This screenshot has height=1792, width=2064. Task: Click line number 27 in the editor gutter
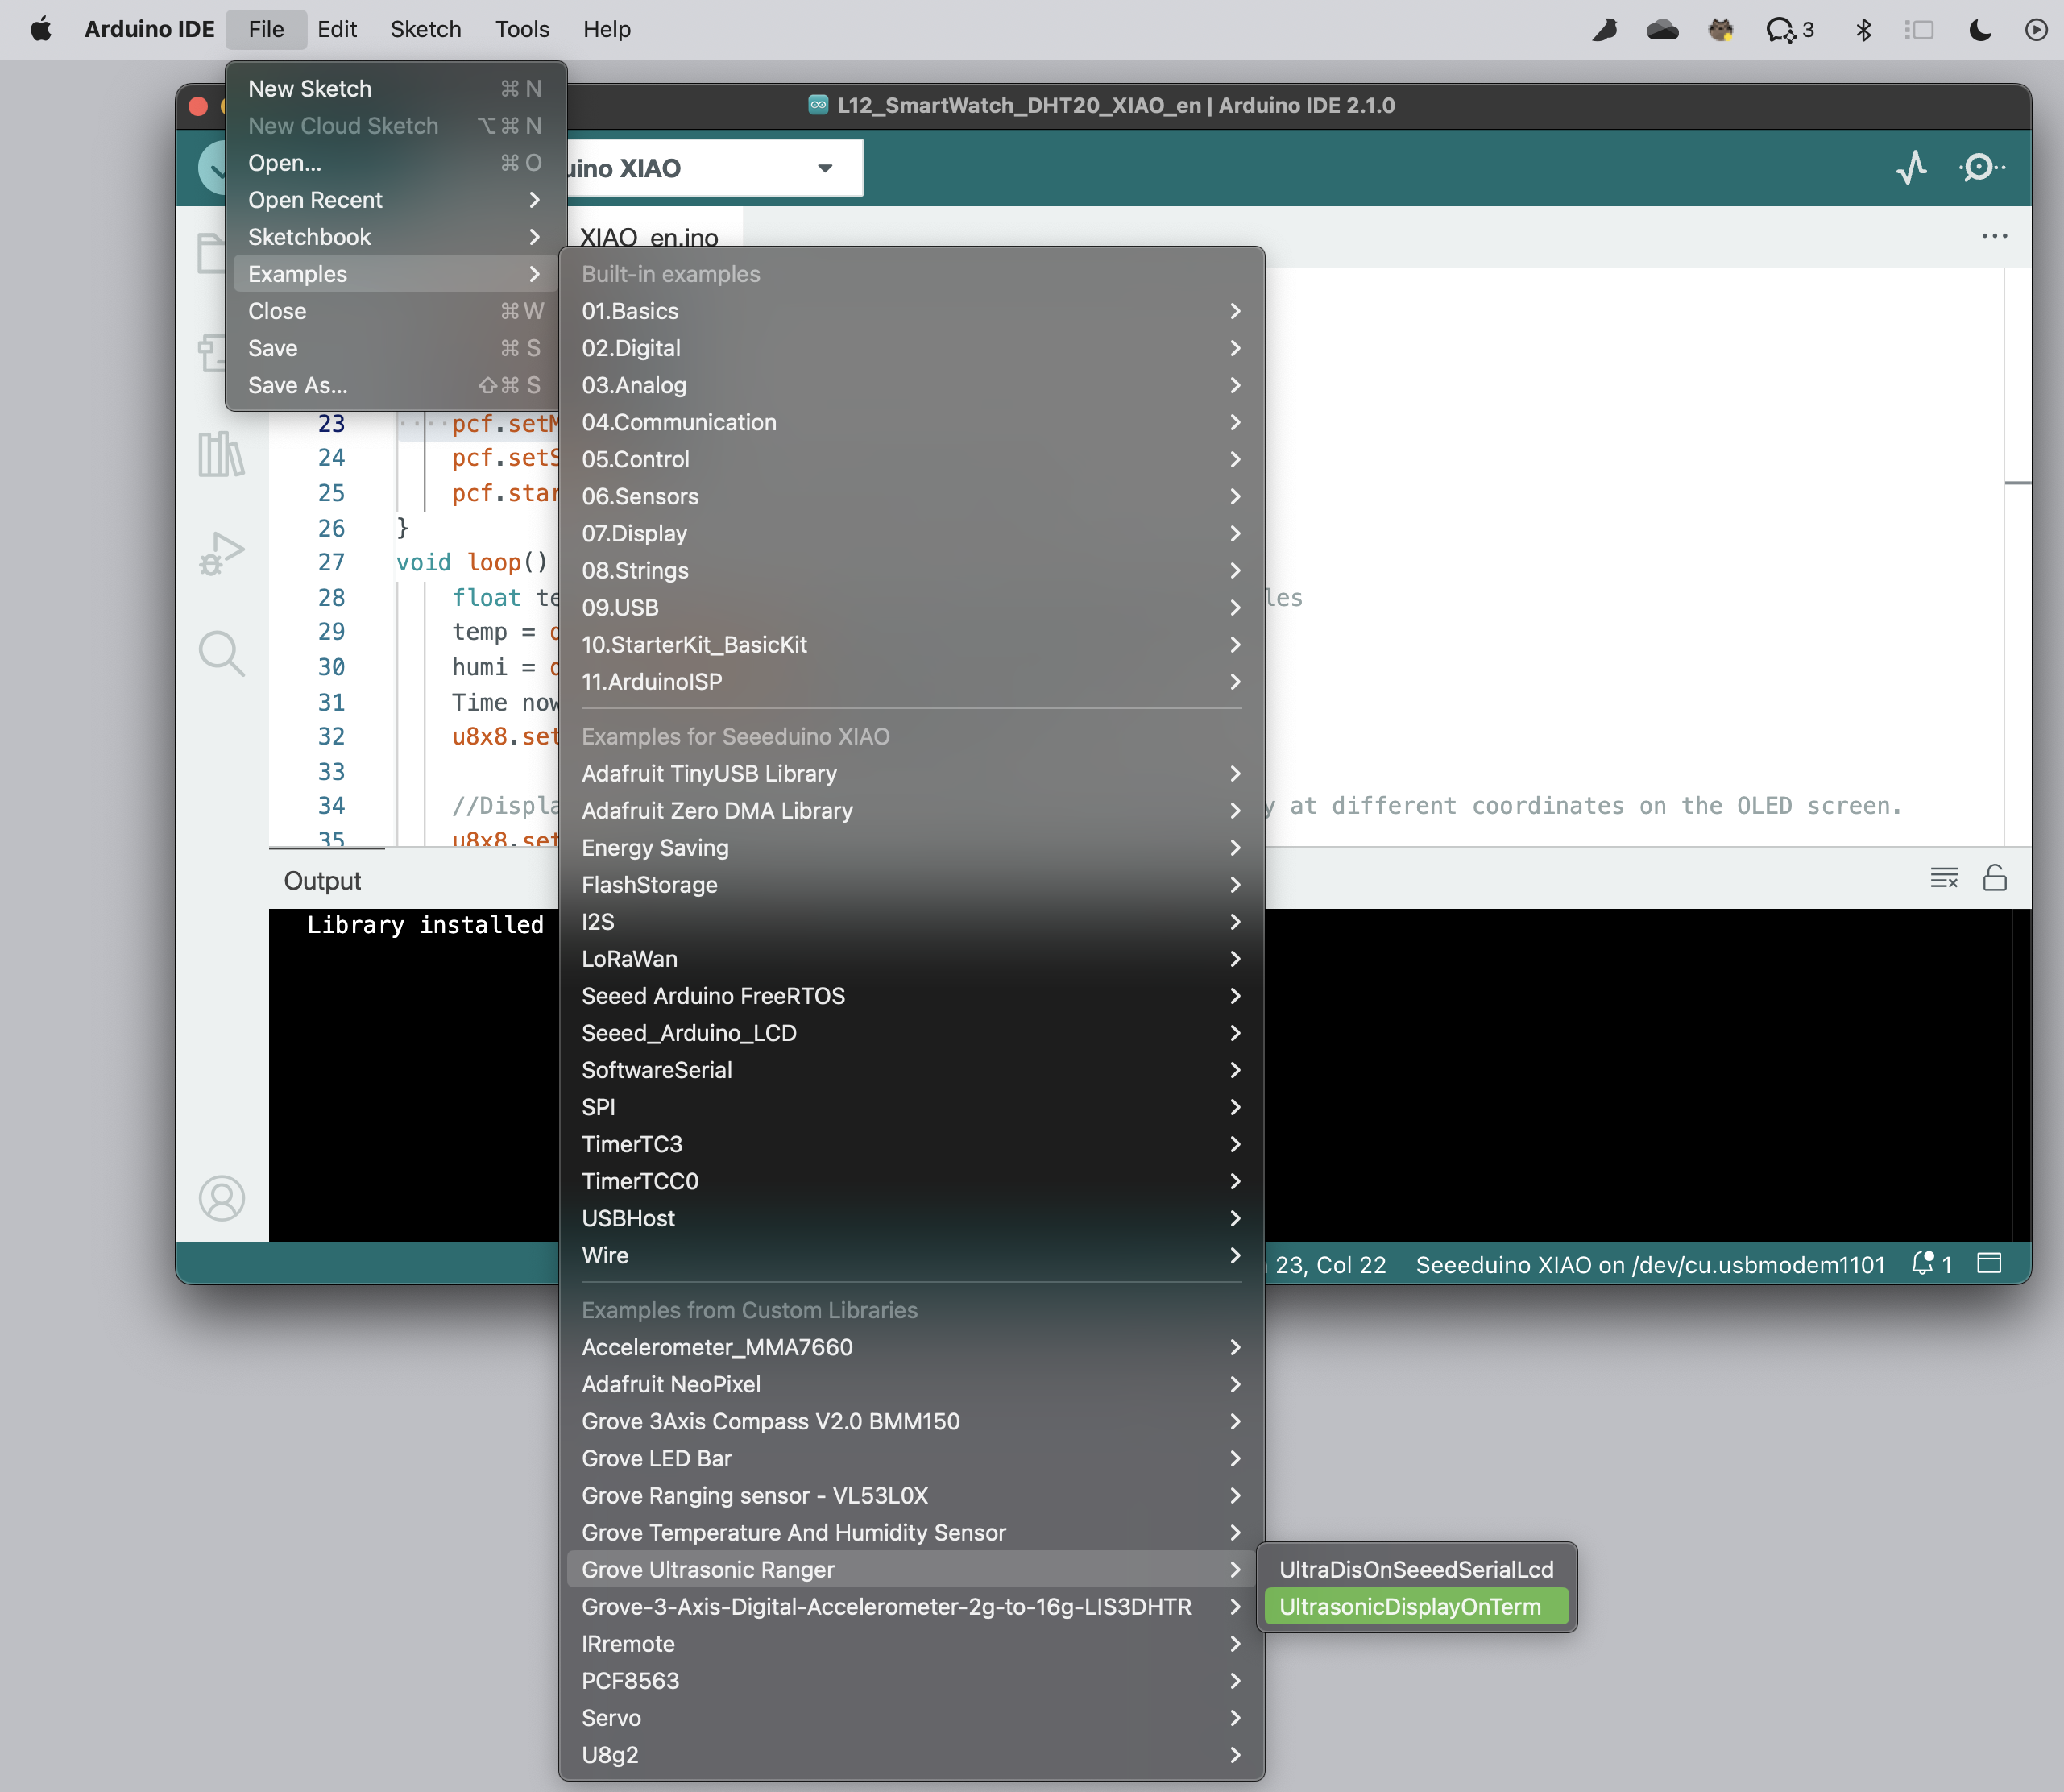click(331, 562)
